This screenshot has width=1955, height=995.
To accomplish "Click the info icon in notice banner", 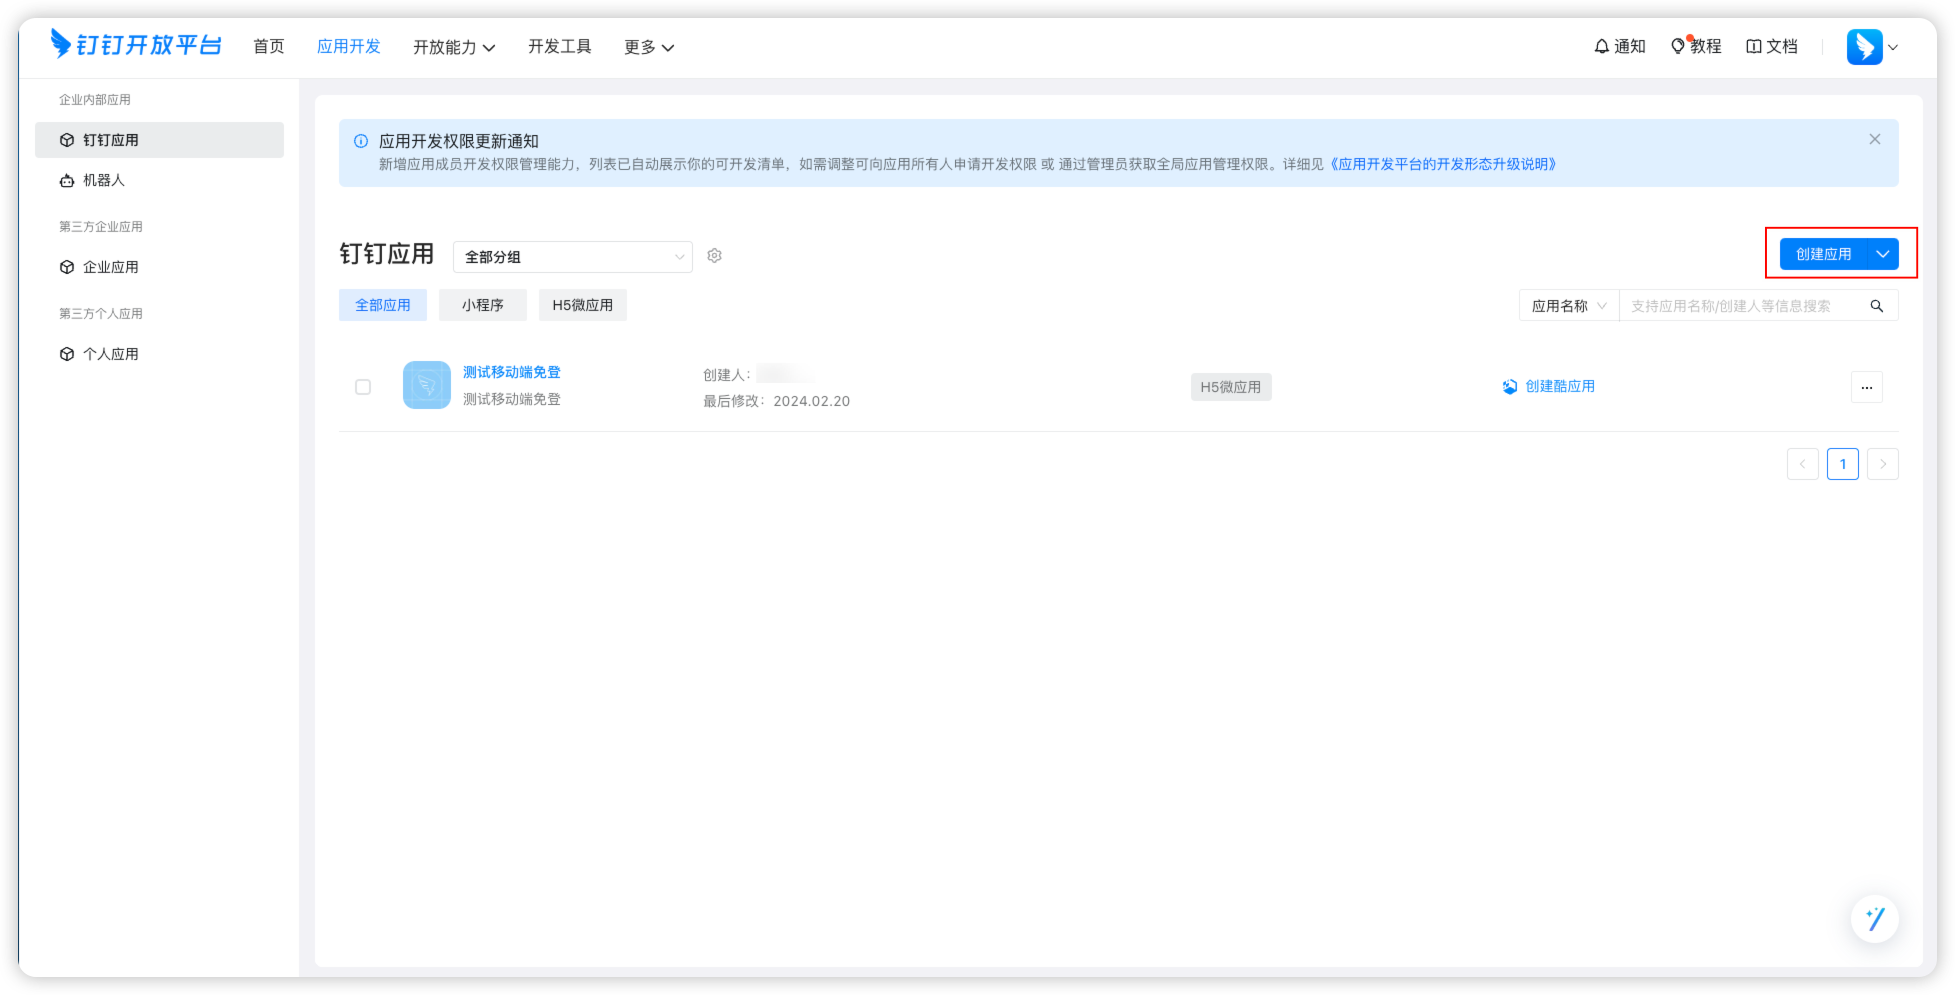I will (361, 141).
